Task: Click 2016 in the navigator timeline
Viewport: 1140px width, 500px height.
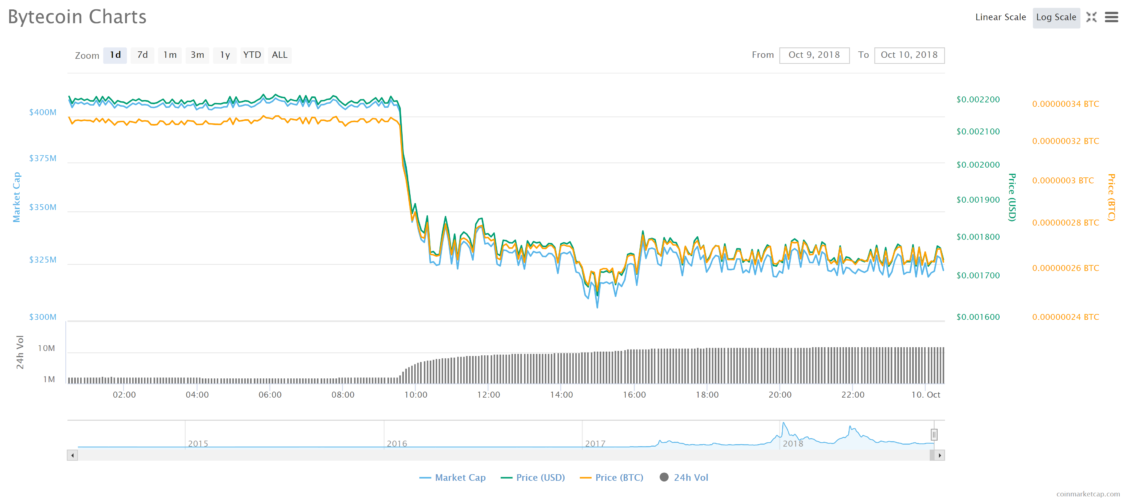Action: 396,443
